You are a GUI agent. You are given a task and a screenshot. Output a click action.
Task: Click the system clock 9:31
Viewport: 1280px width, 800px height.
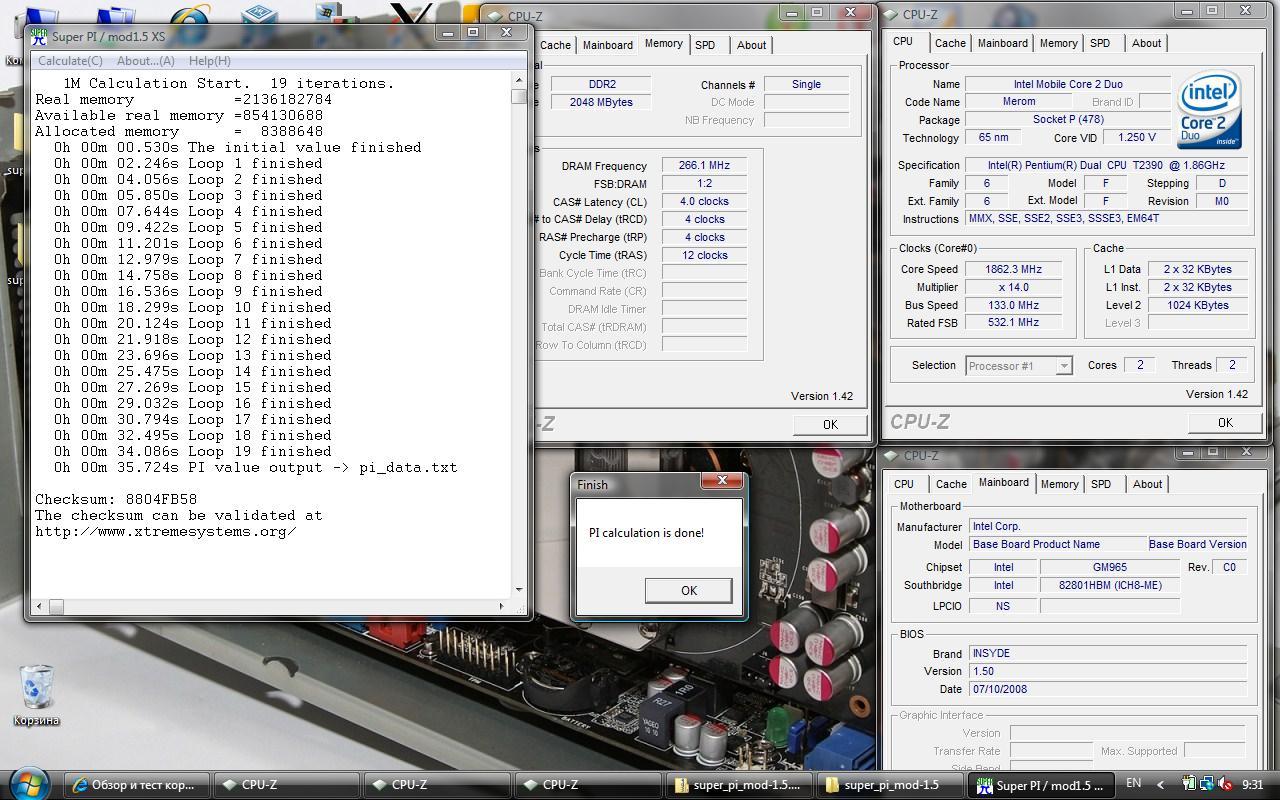click(x=1252, y=785)
